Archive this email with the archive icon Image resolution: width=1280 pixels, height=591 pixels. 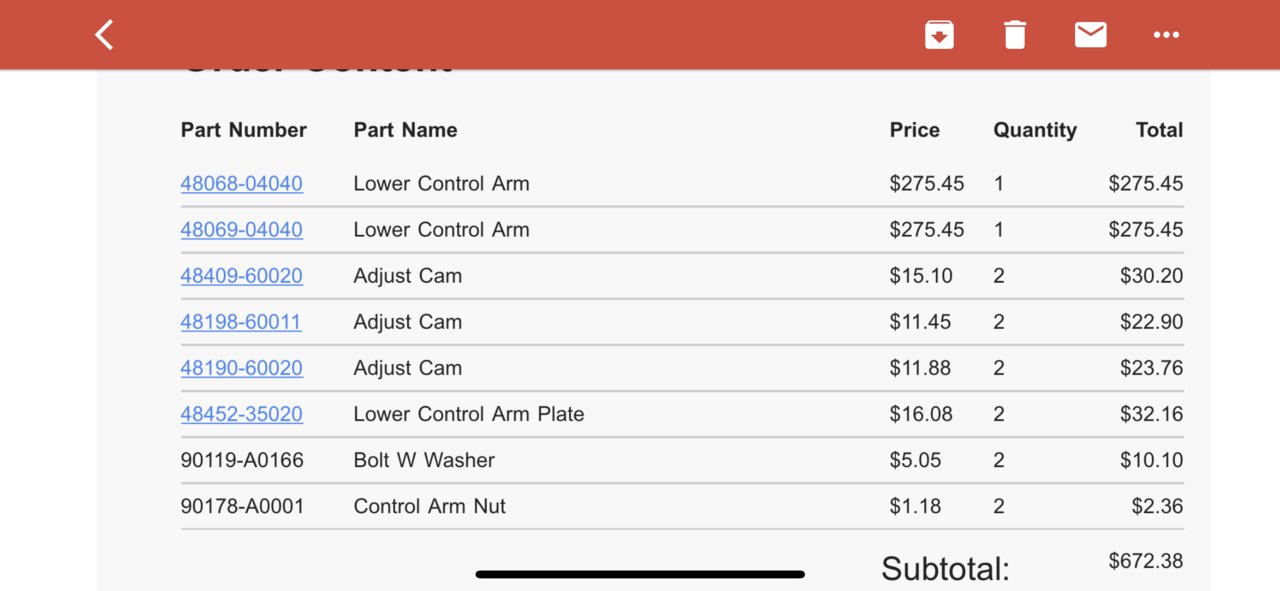(939, 35)
